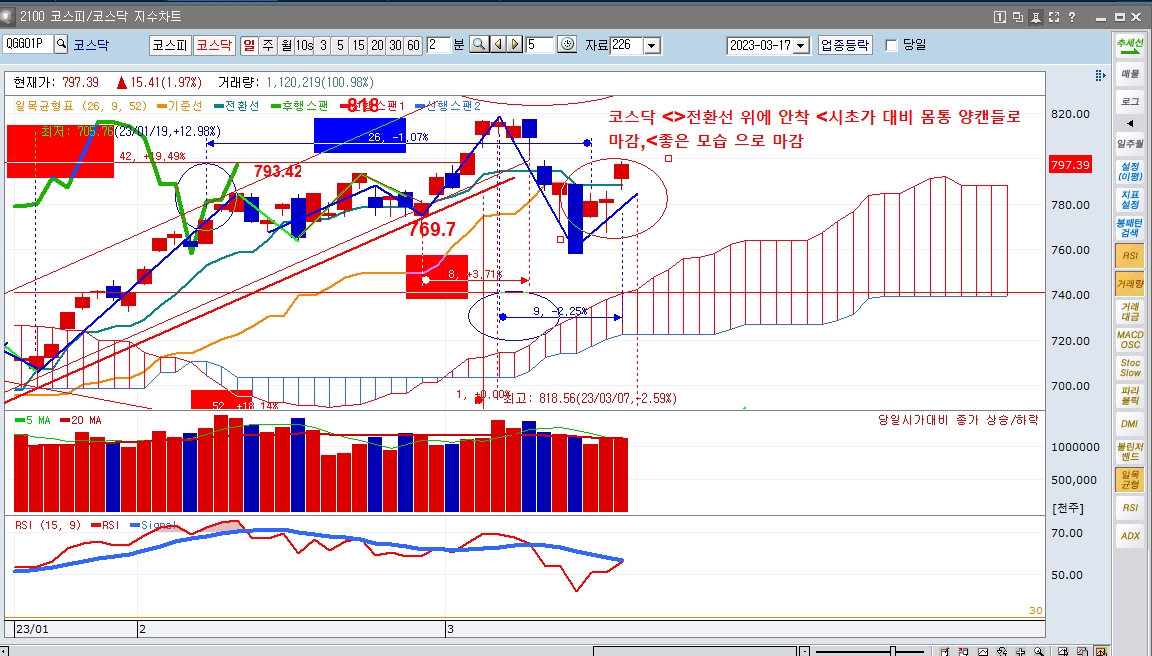Image resolution: width=1152 pixels, height=656 pixels.
Task: Click the zoom slider handle in the bottom bar
Action: 893,651
